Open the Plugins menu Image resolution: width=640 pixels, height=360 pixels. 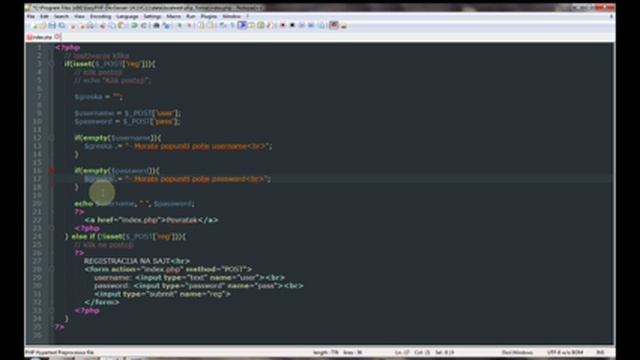tap(209, 16)
